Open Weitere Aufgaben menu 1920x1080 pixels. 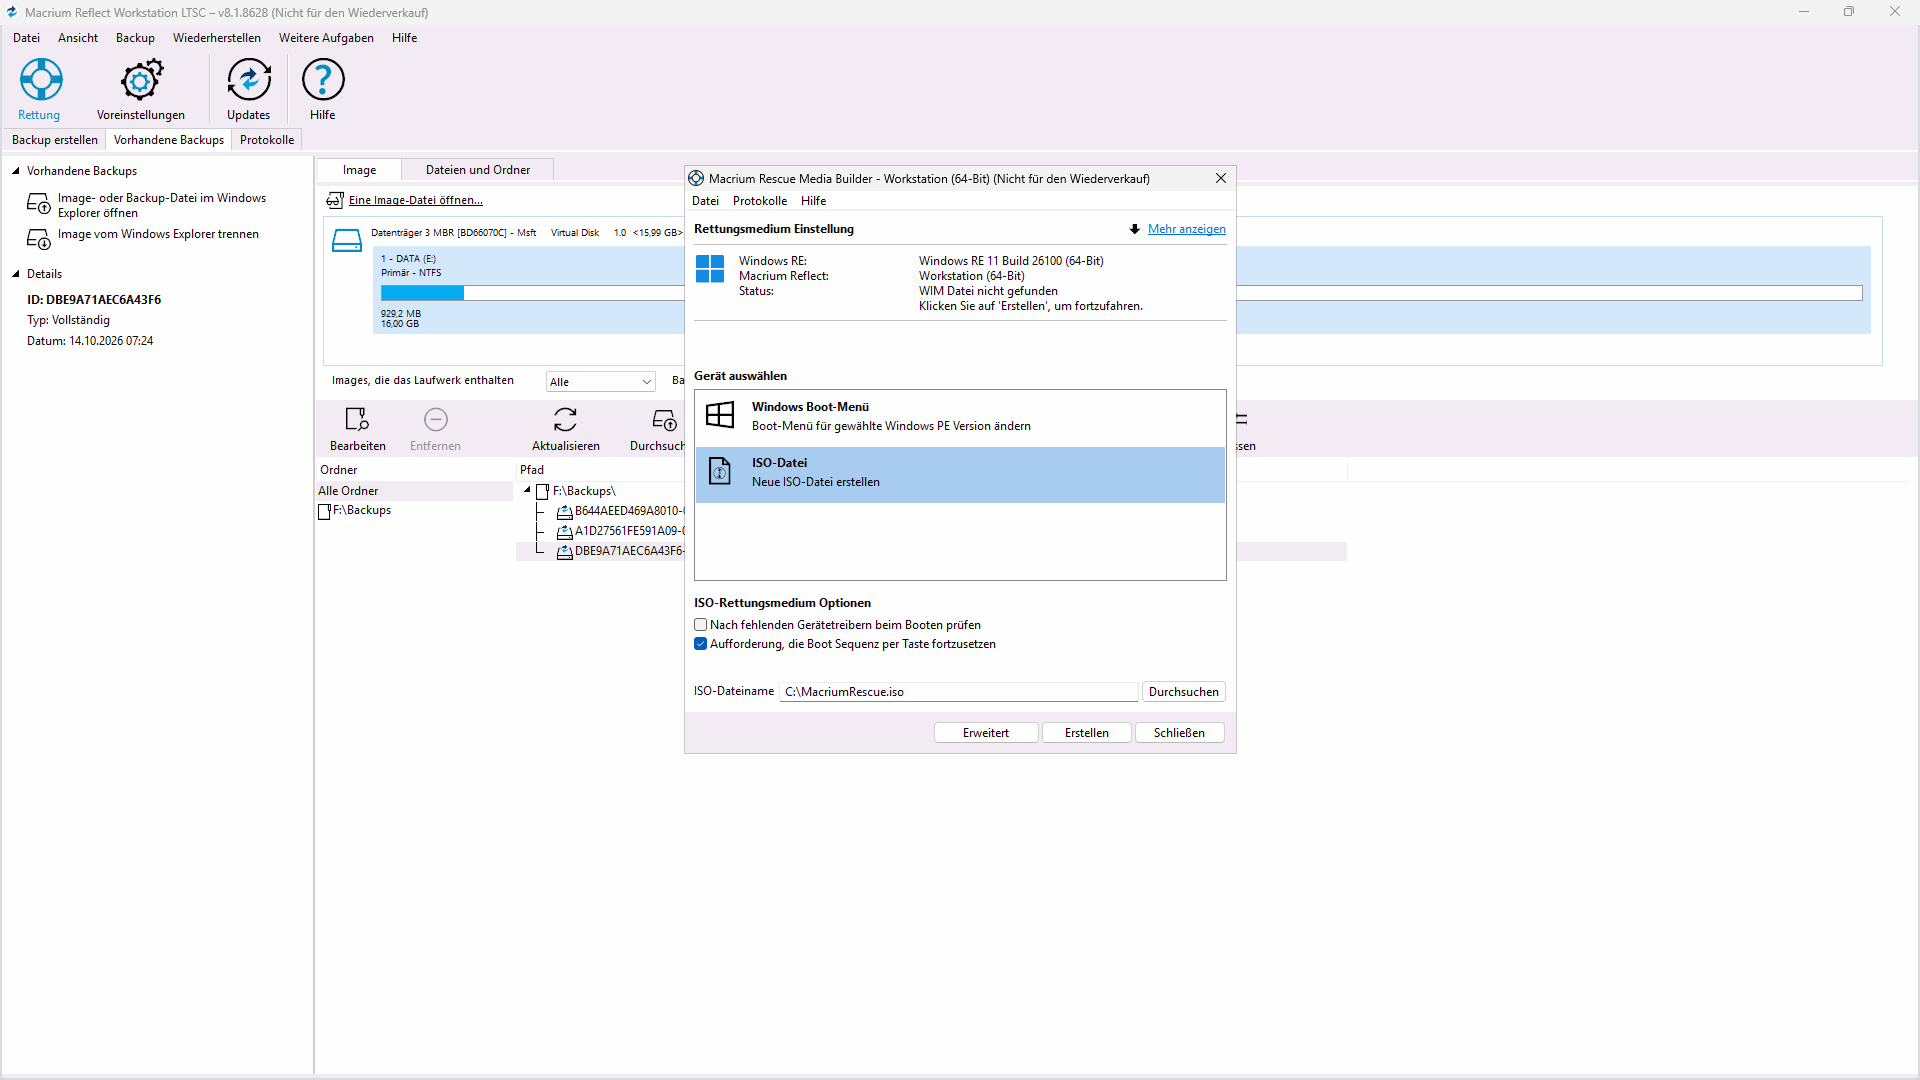coord(326,38)
